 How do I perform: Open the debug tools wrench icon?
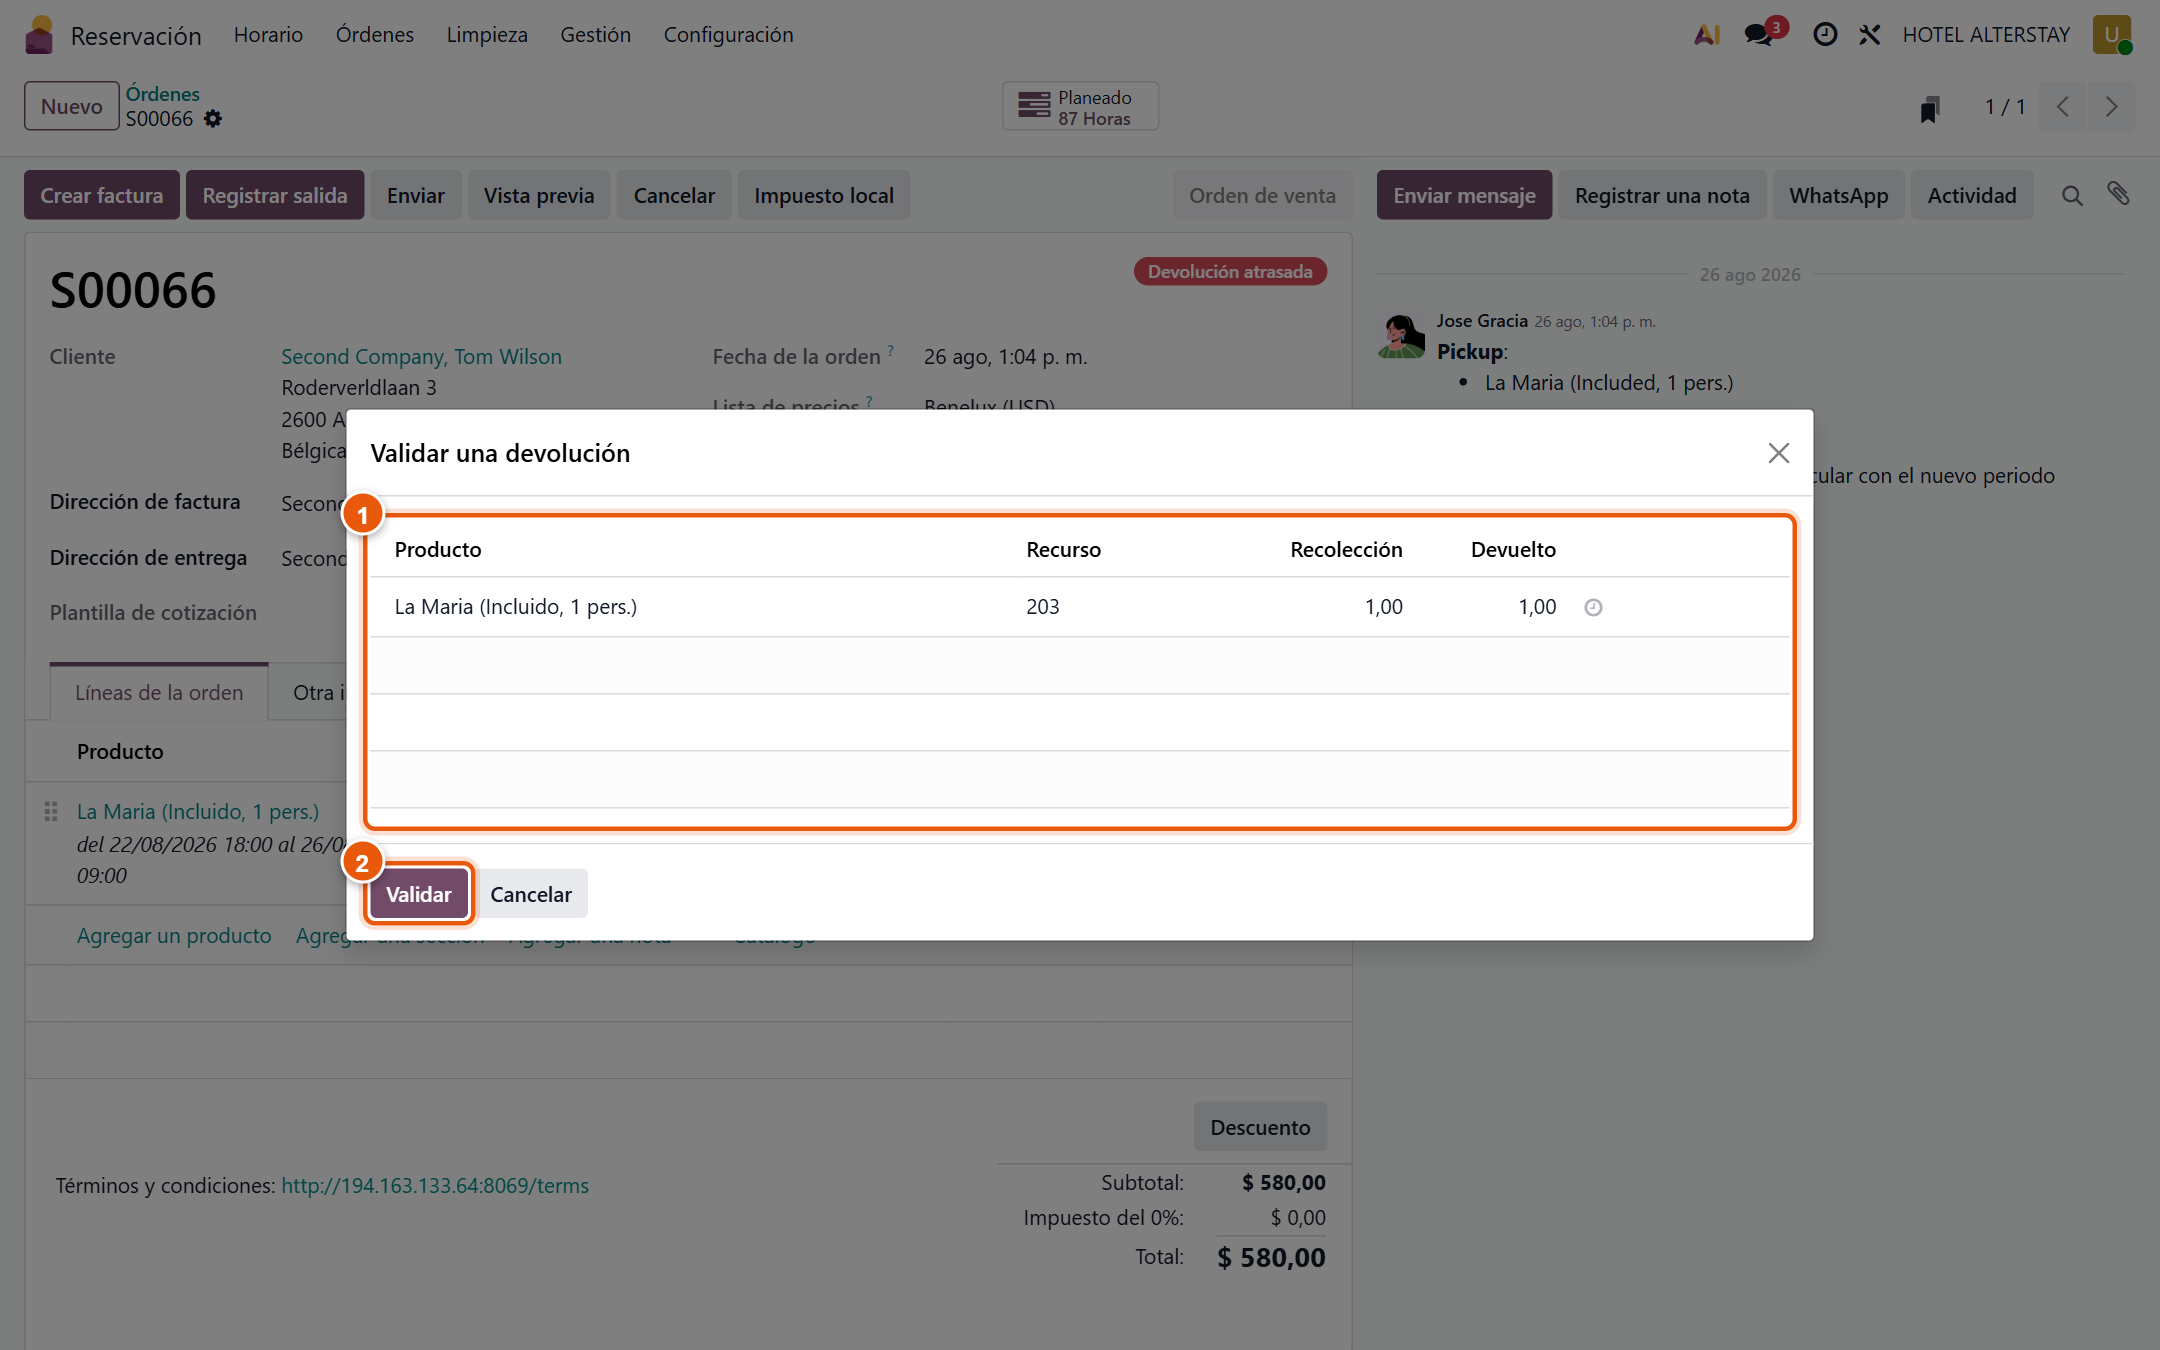click(x=1869, y=35)
